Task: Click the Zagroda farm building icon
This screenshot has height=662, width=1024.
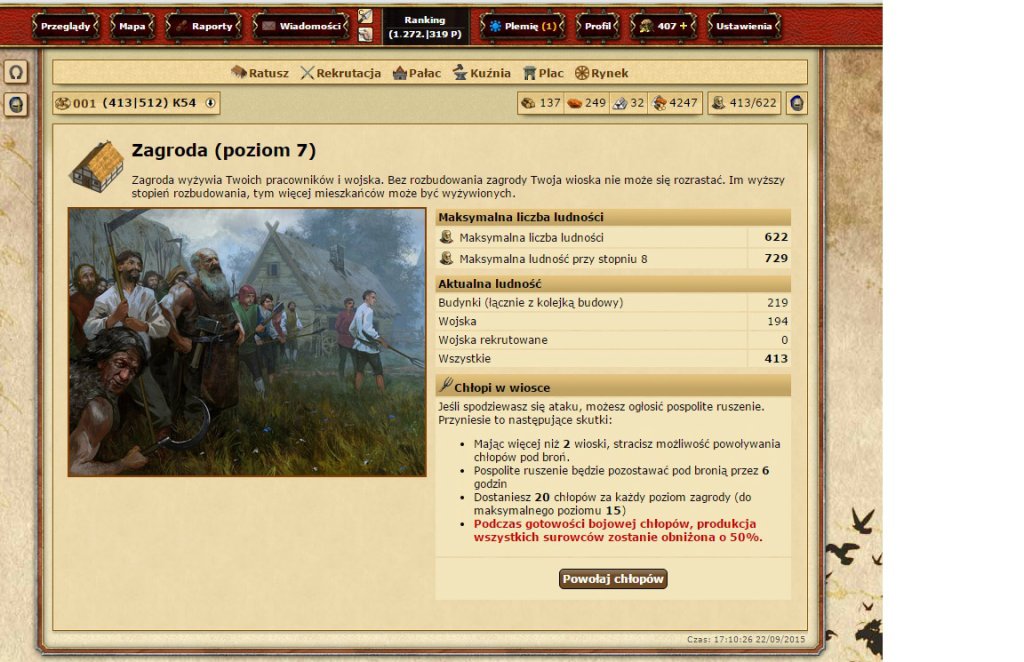Action: pyautogui.click(x=97, y=166)
